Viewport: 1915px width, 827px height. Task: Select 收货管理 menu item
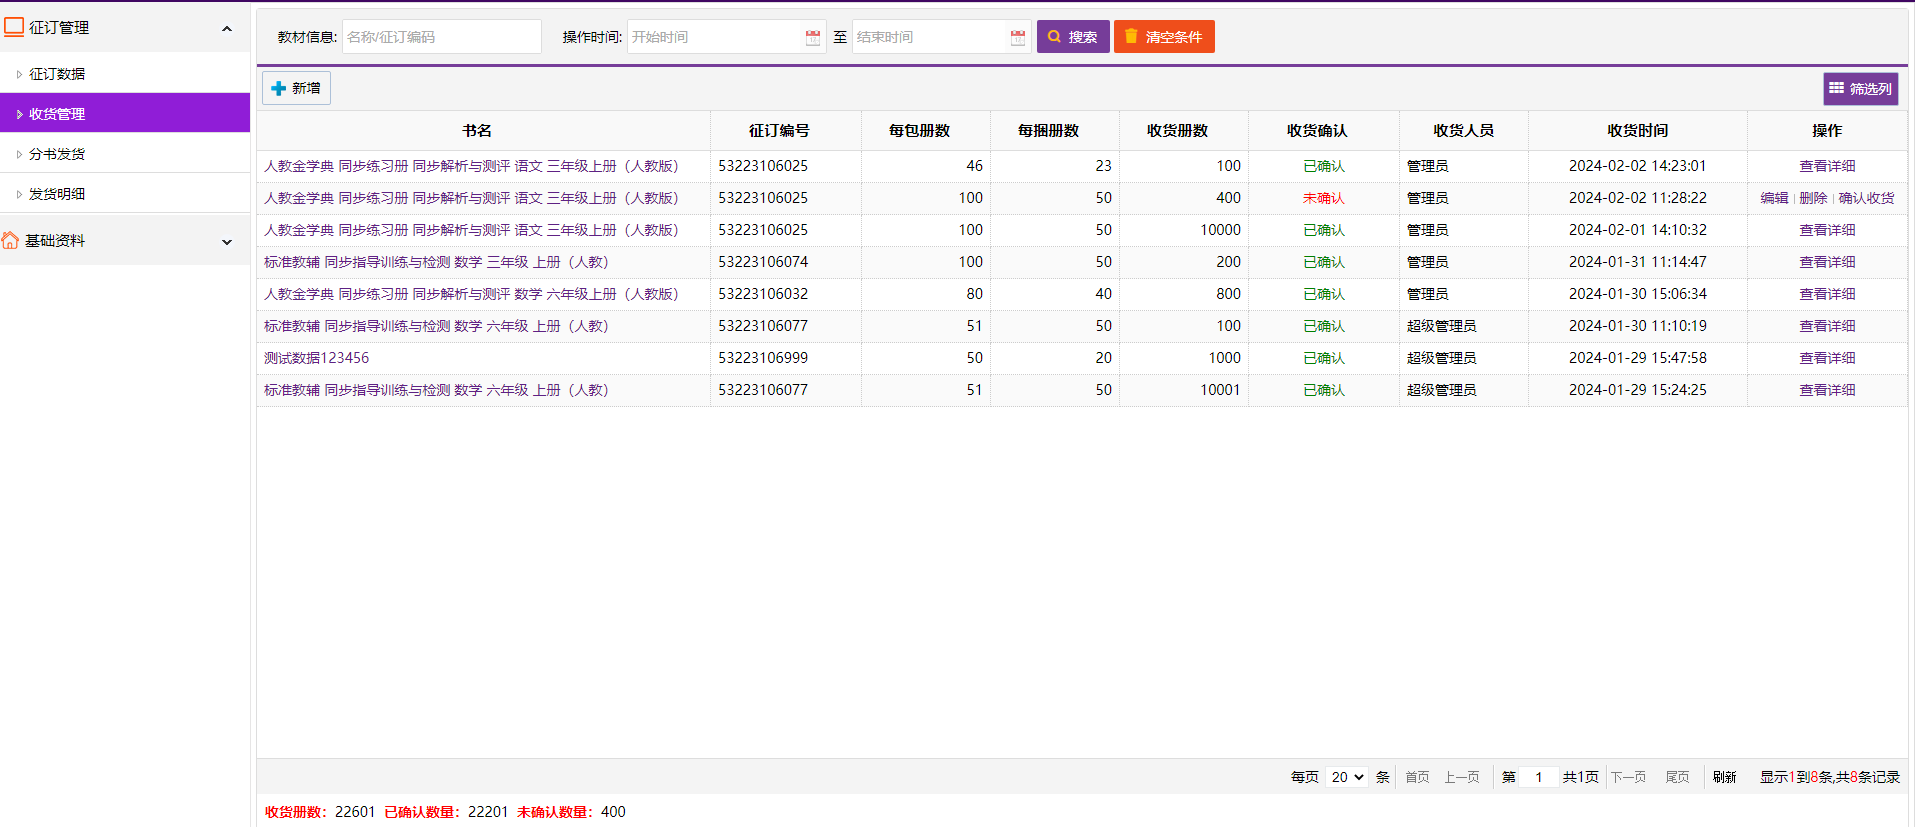coord(125,113)
